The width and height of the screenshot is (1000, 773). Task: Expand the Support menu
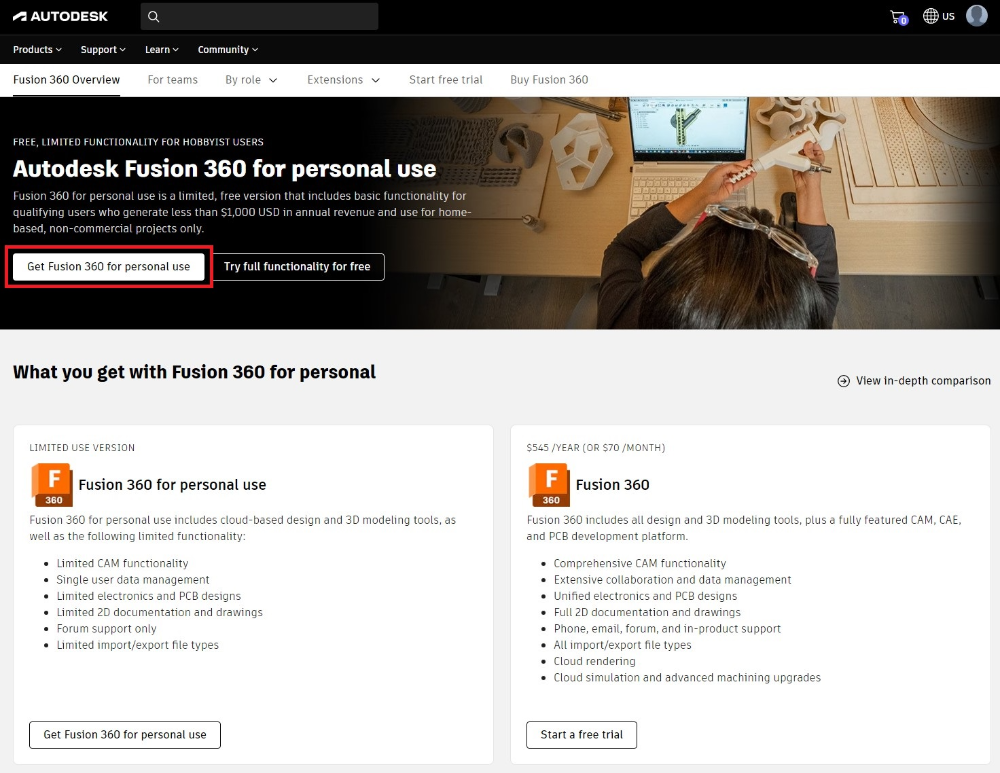point(103,50)
